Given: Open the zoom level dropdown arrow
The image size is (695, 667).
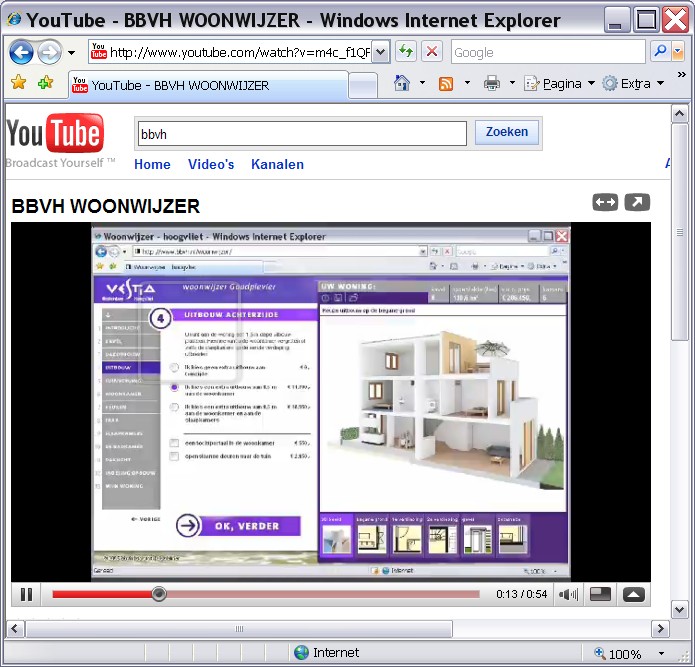Looking at the screenshot, I should point(661,653).
